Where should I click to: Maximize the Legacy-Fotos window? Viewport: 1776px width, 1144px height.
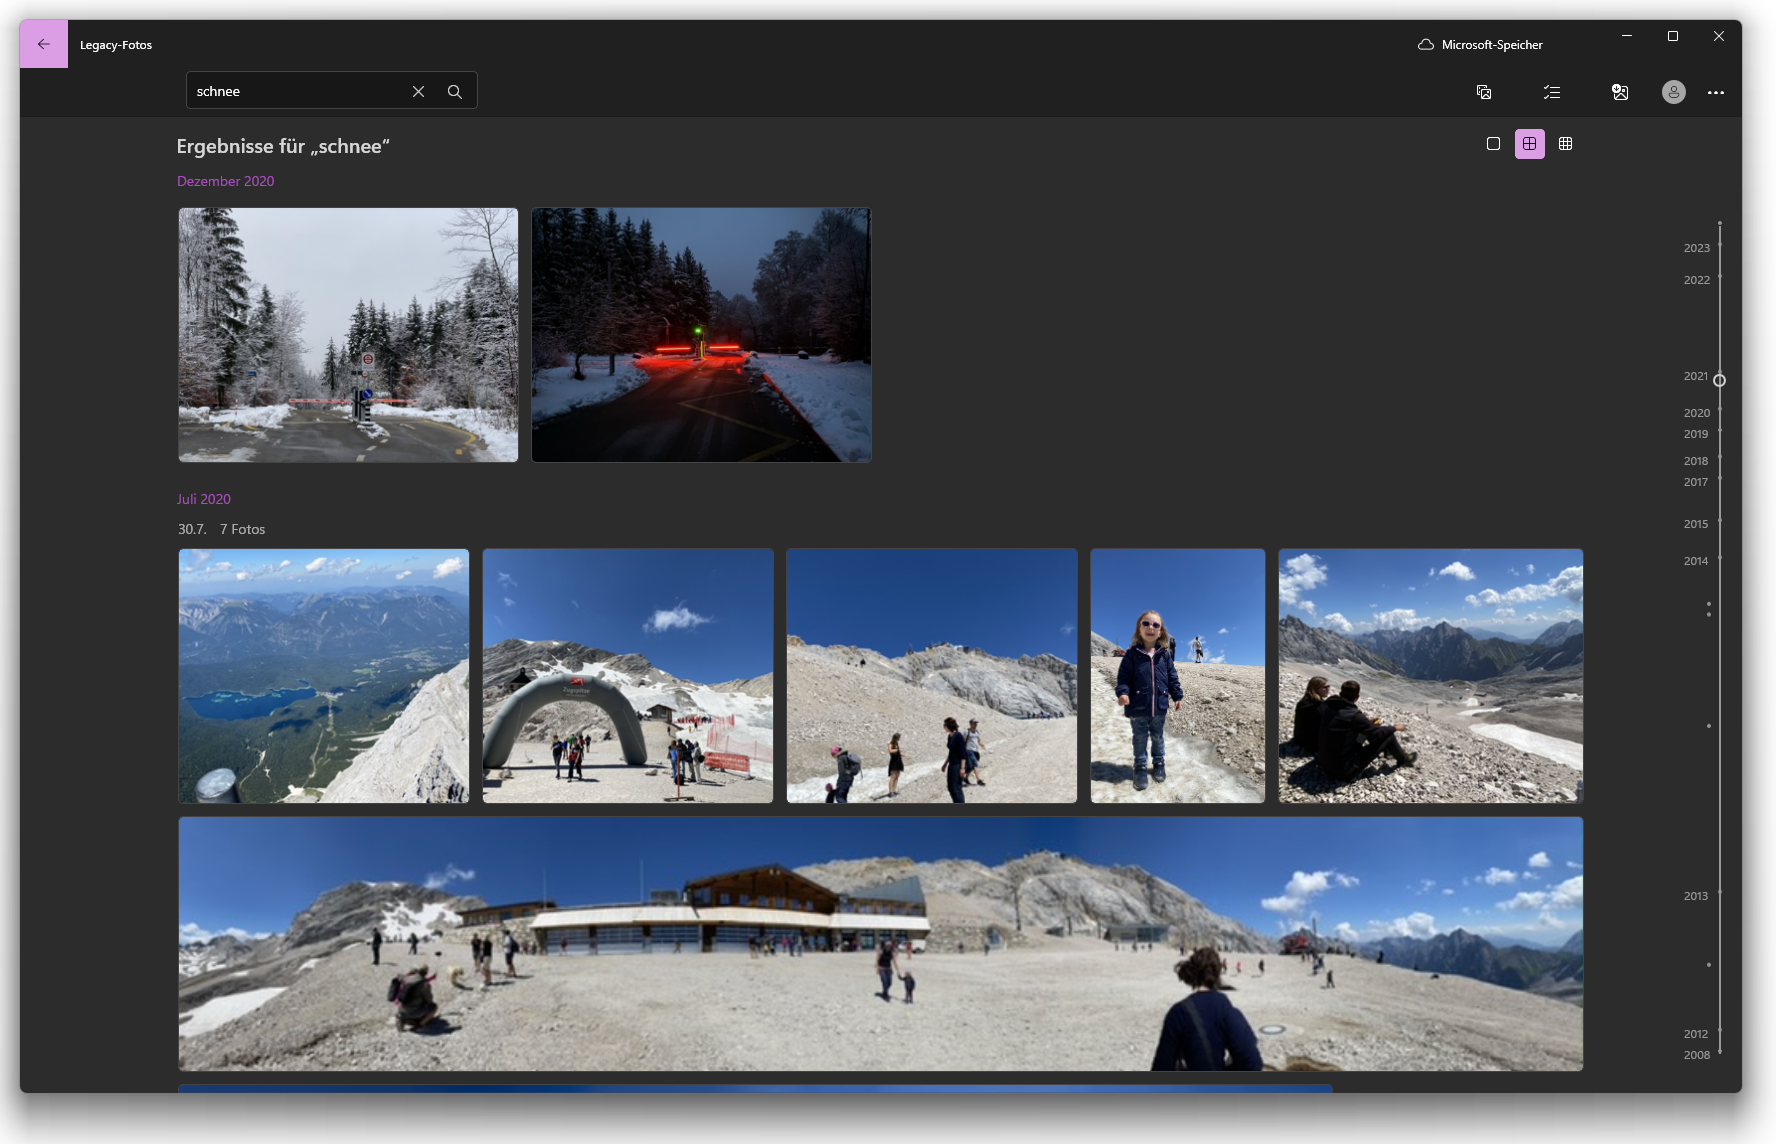click(x=1673, y=36)
